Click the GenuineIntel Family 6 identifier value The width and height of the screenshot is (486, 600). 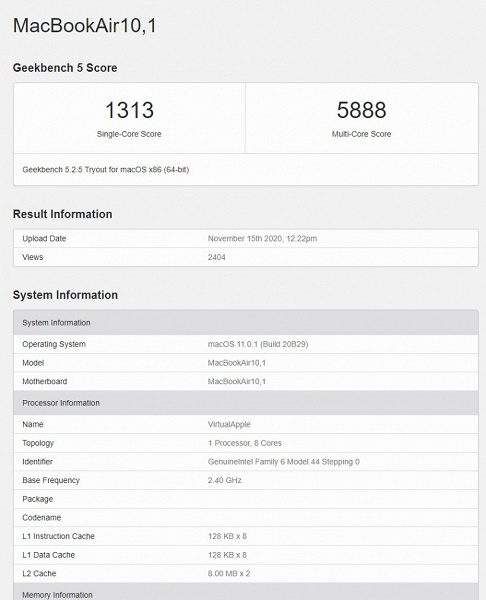coord(284,462)
